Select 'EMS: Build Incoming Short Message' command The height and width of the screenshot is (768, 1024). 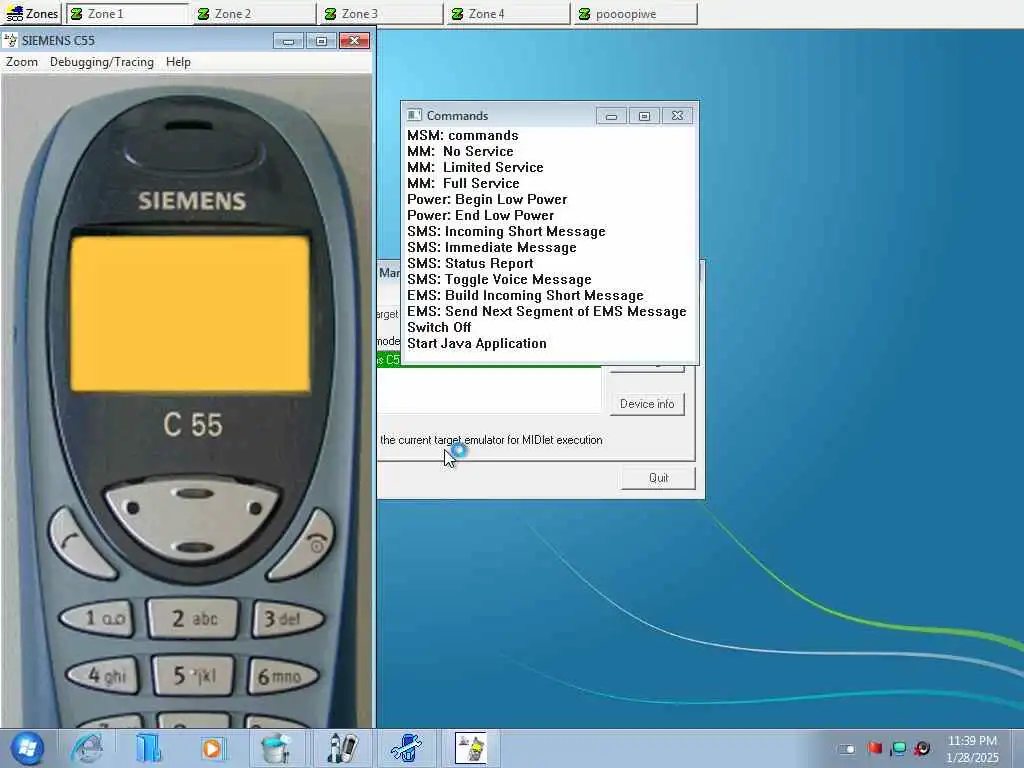[525, 295]
